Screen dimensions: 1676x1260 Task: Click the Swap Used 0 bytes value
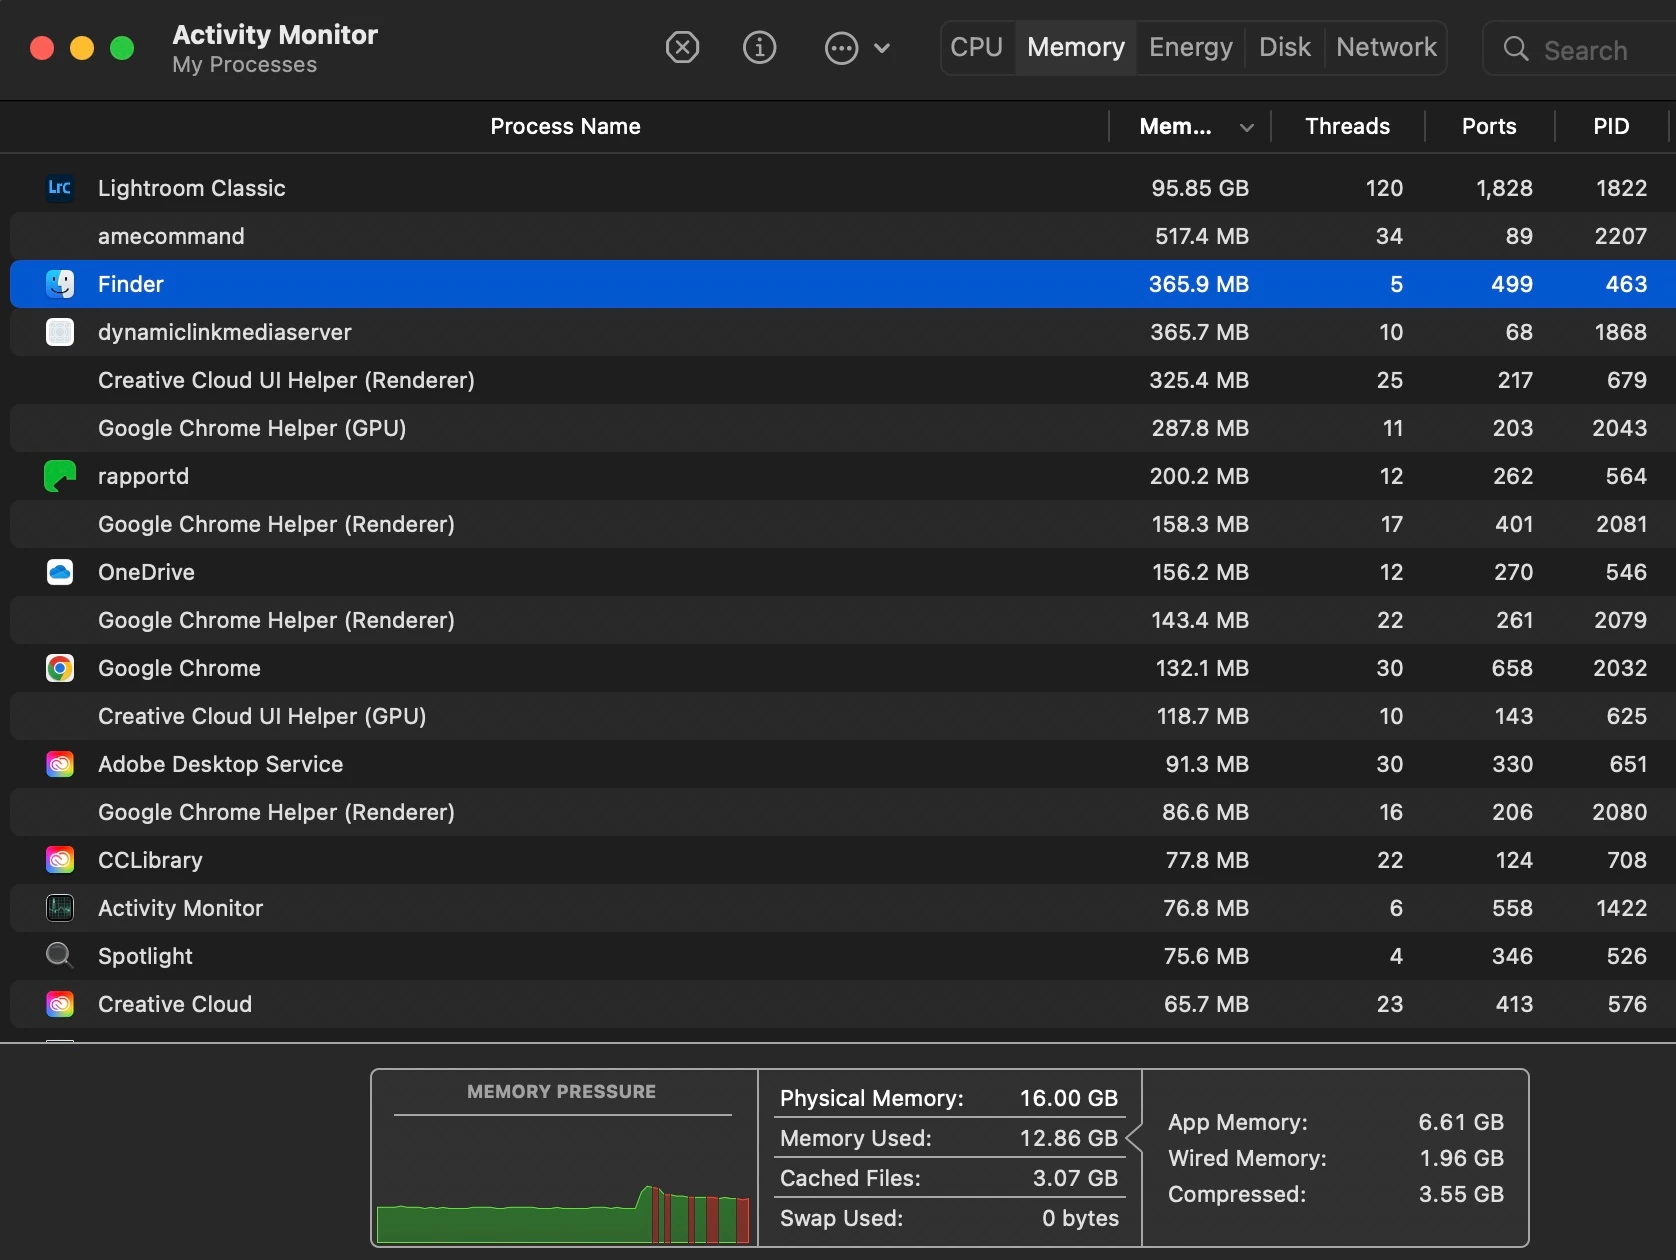coord(1080,1218)
